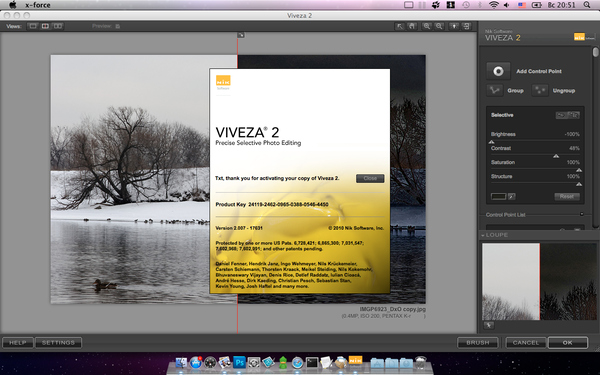Choose the arrow select tool in toolbar
The width and height of the screenshot is (600, 375).
point(399,26)
